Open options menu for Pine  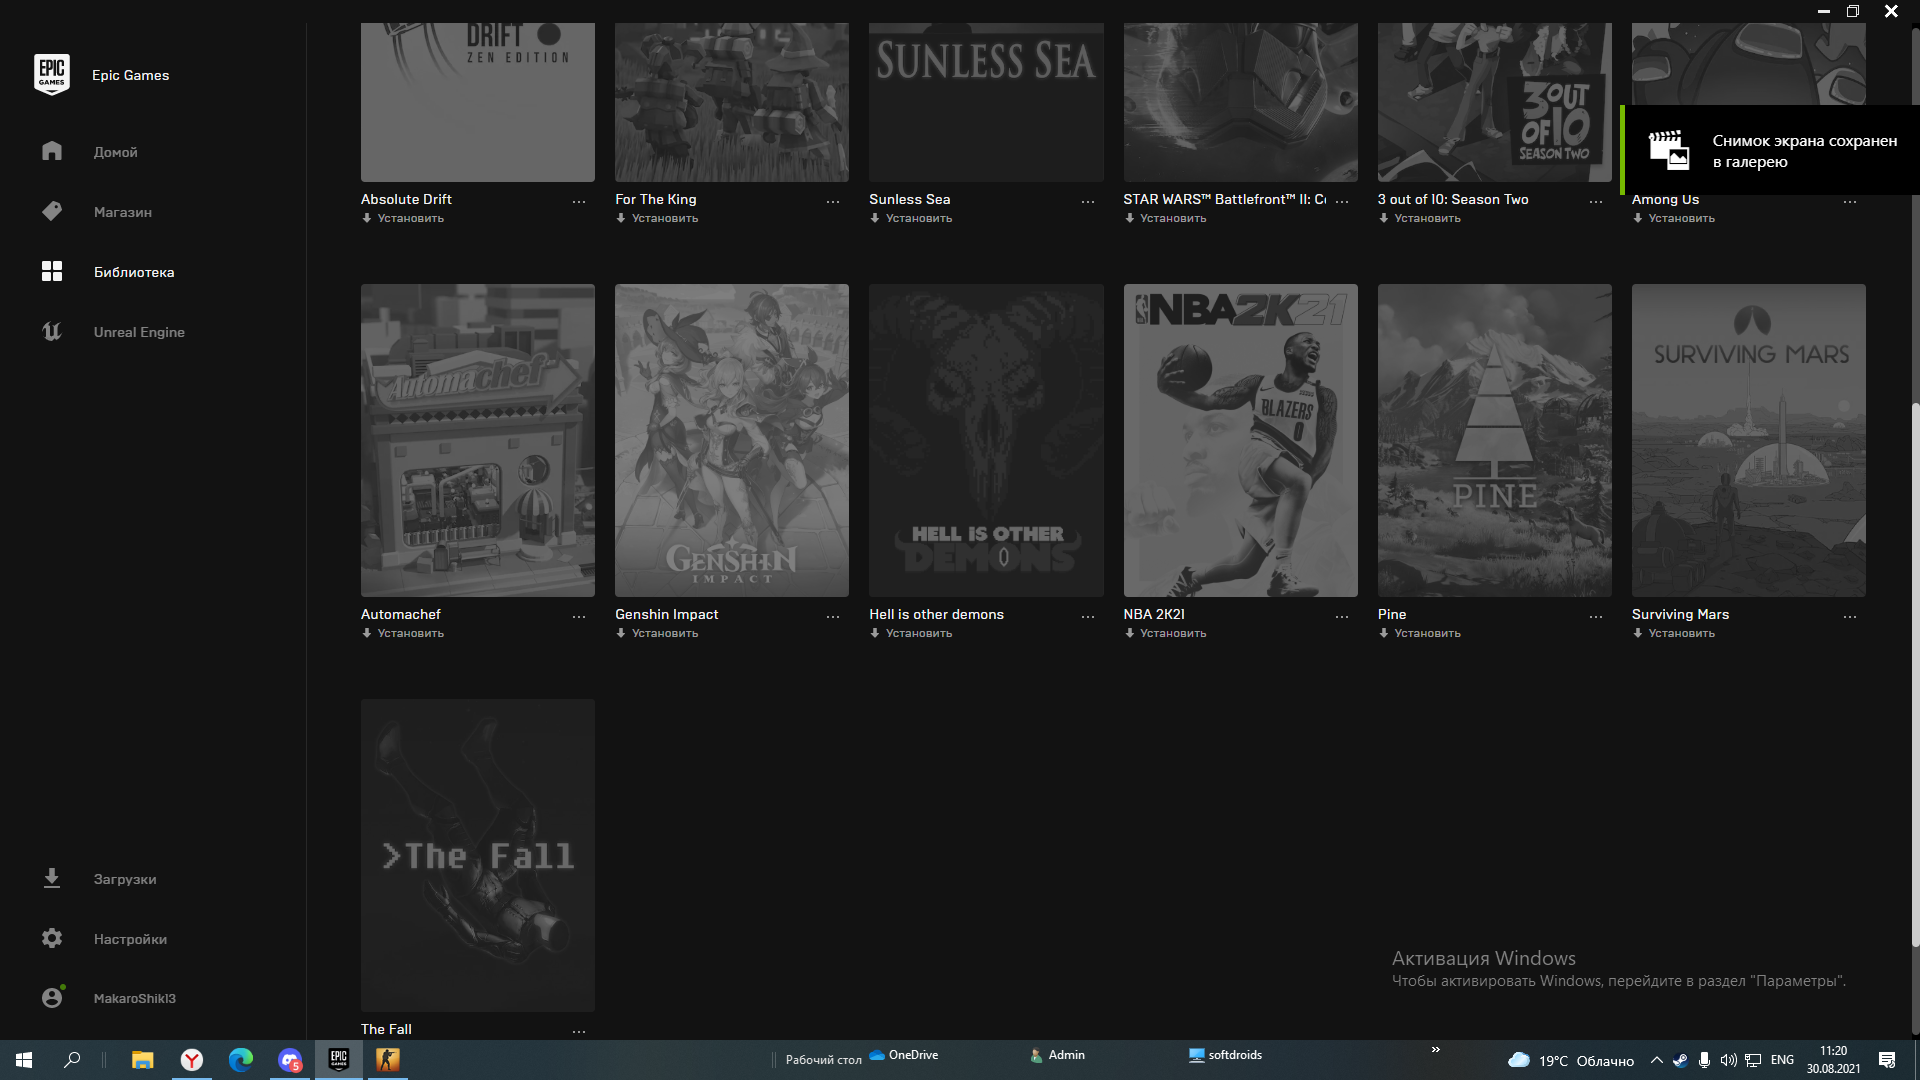(1596, 616)
